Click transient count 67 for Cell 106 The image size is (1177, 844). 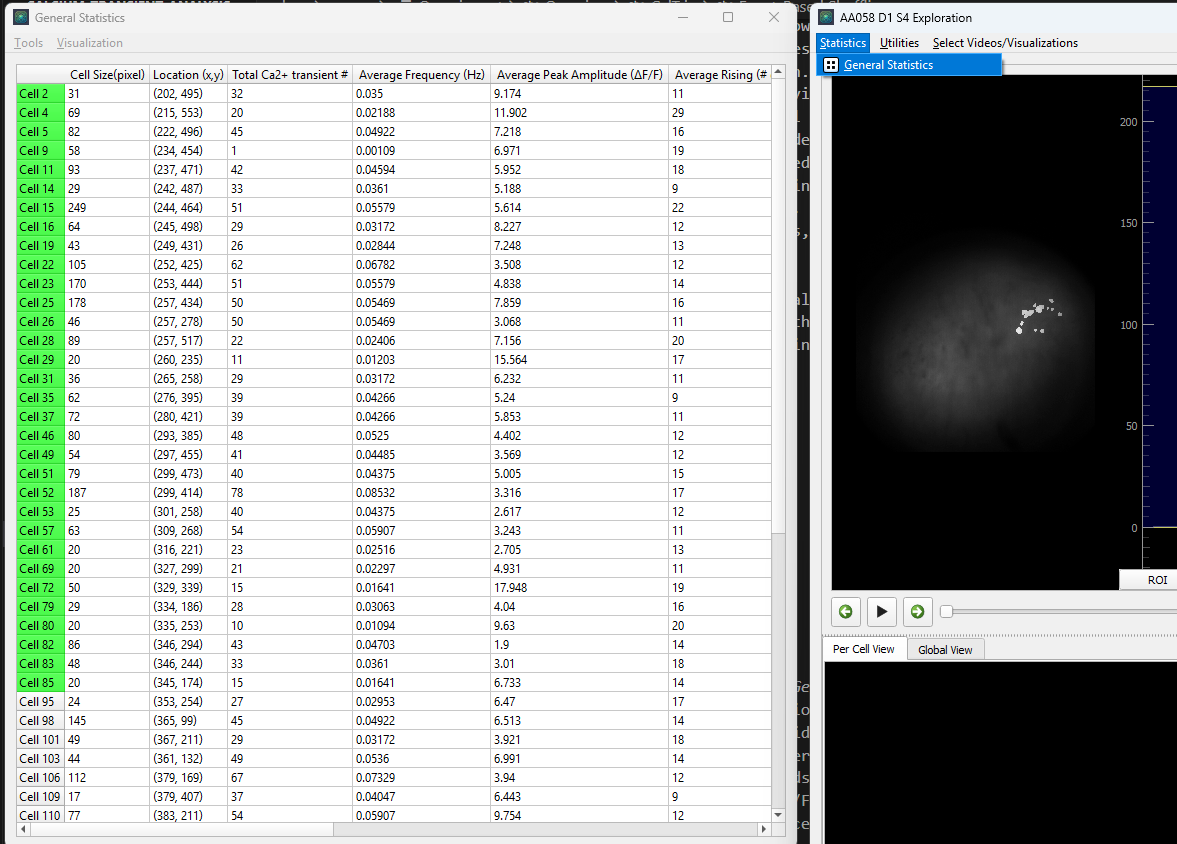pyautogui.click(x=290, y=778)
